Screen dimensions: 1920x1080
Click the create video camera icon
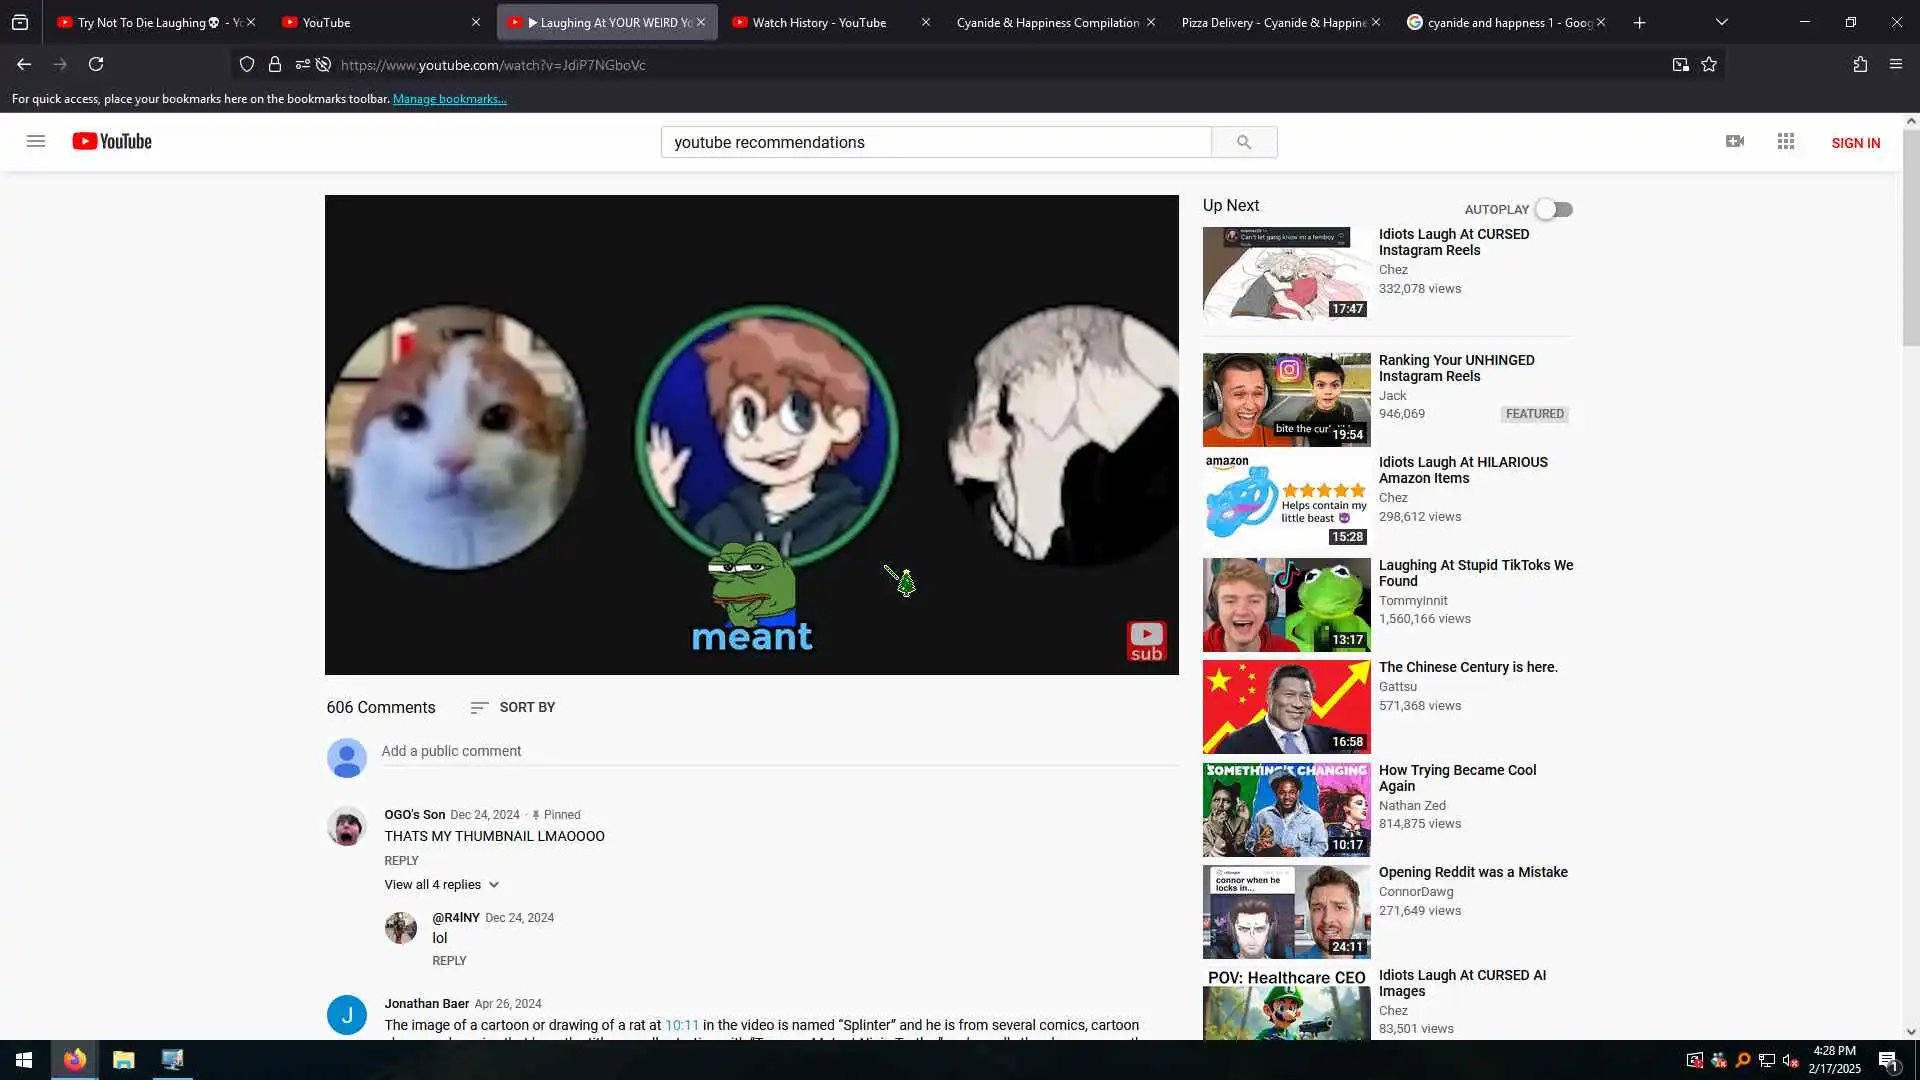click(x=1735, y=142)
